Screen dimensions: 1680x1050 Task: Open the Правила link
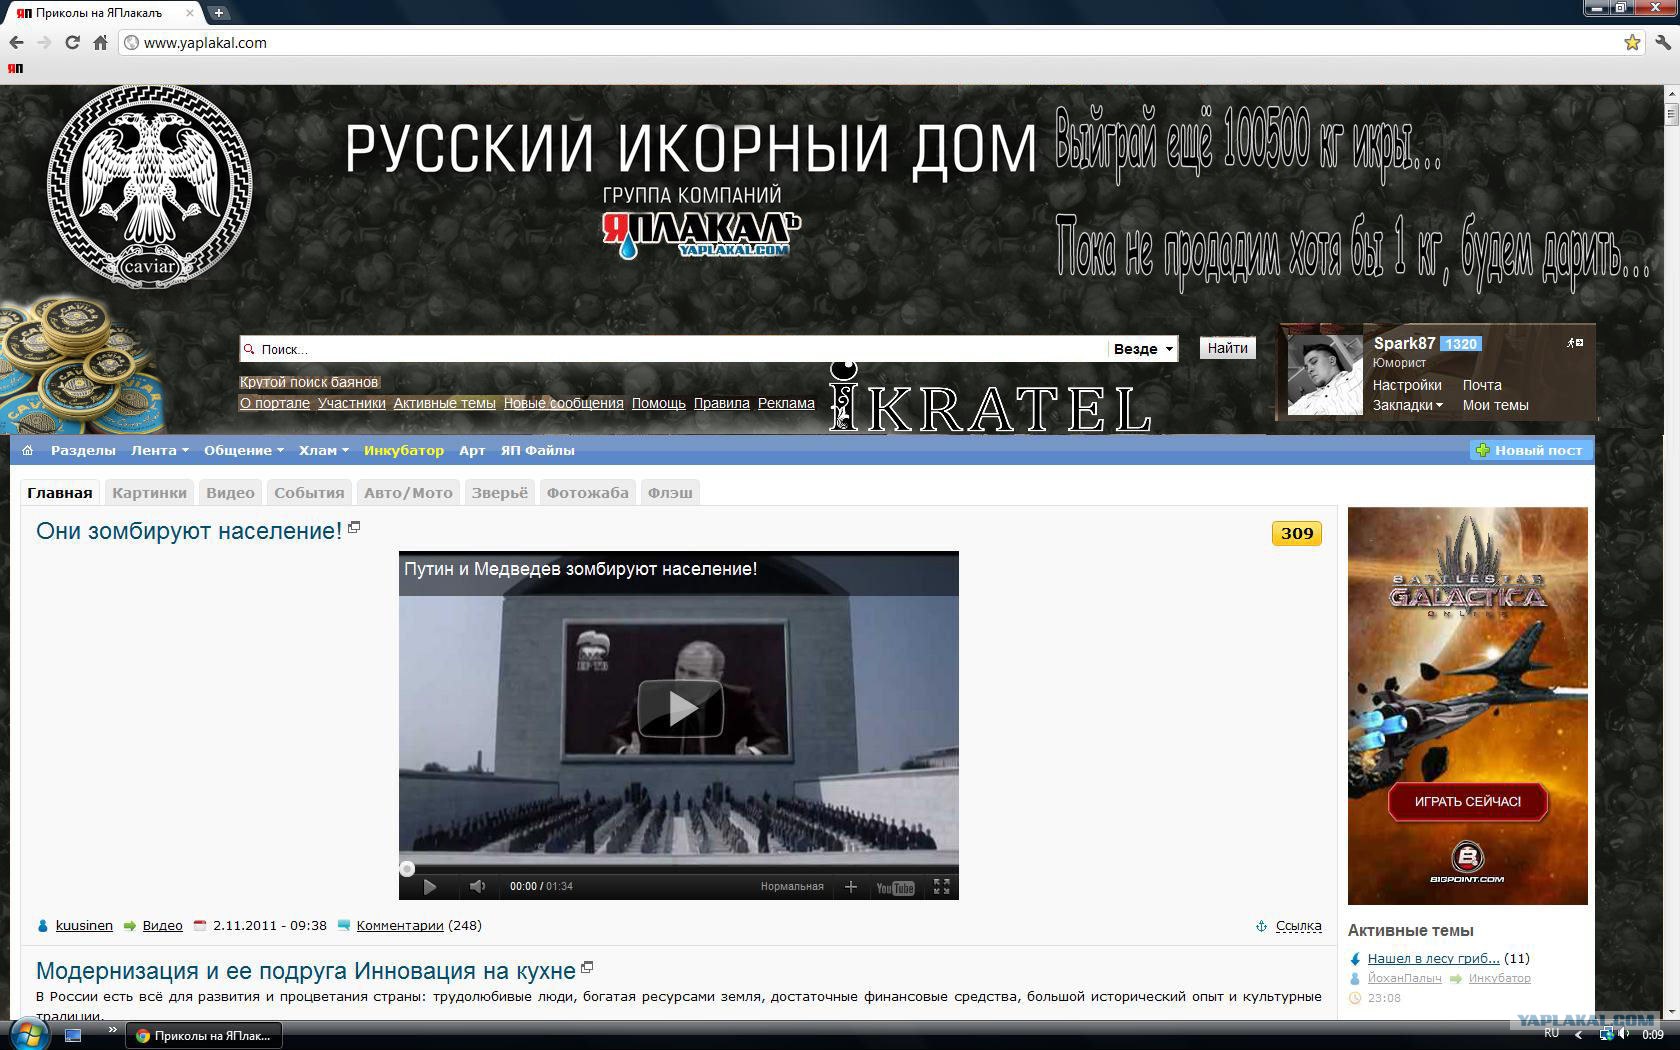click(x=721, y=403)
